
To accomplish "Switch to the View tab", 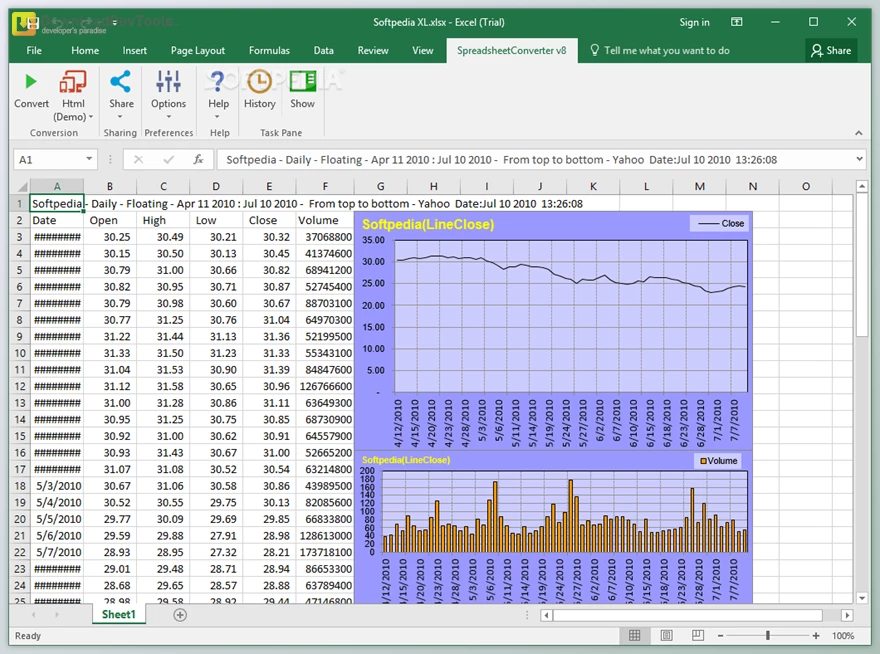I will 423,51.
